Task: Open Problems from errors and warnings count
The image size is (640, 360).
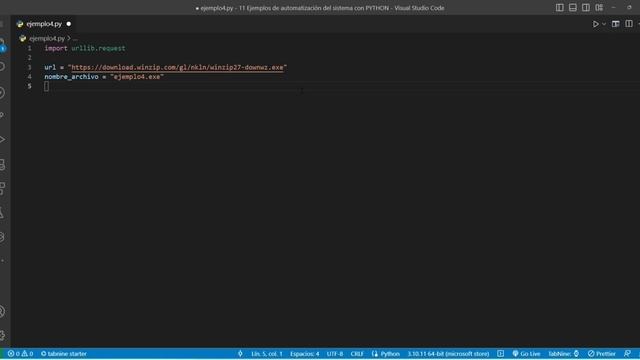Action: (x=20, y=354)
